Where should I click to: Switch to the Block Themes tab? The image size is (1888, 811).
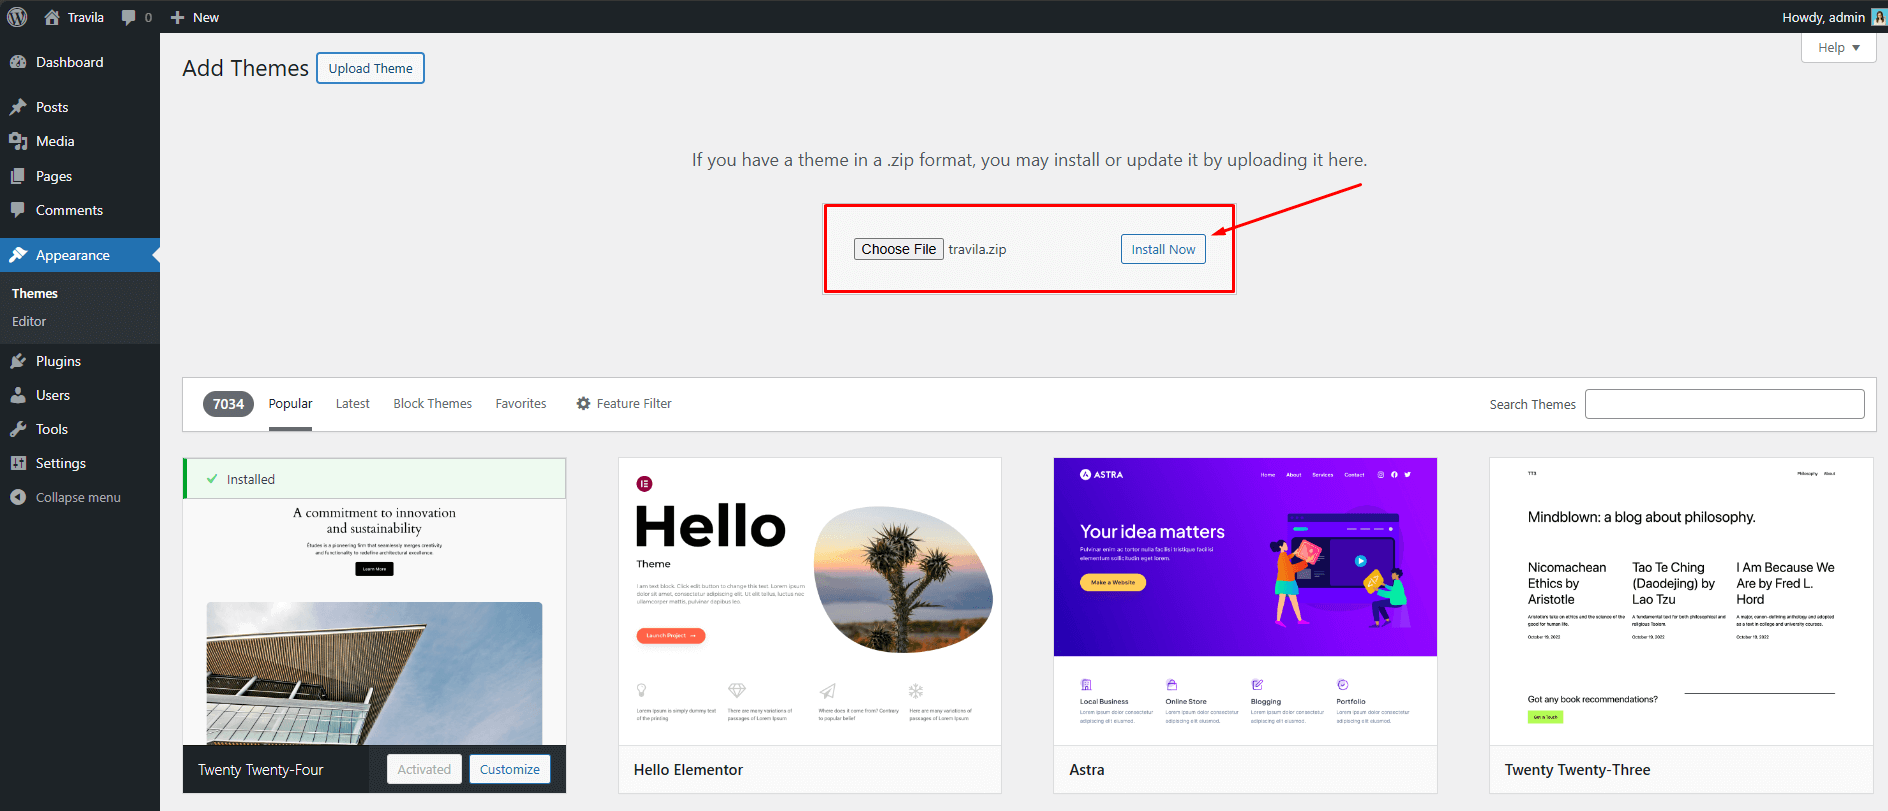coord(432,404)
